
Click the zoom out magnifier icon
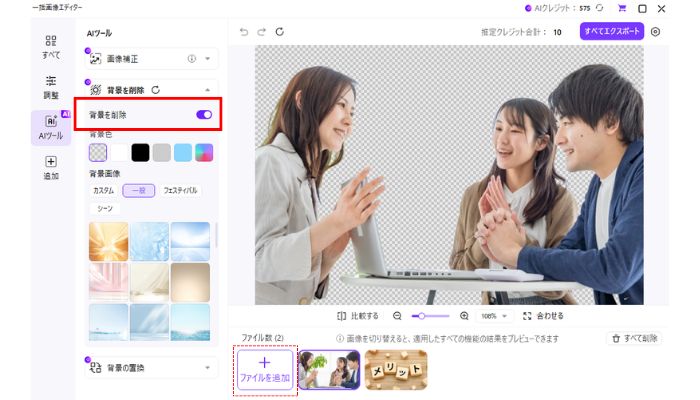397,315
